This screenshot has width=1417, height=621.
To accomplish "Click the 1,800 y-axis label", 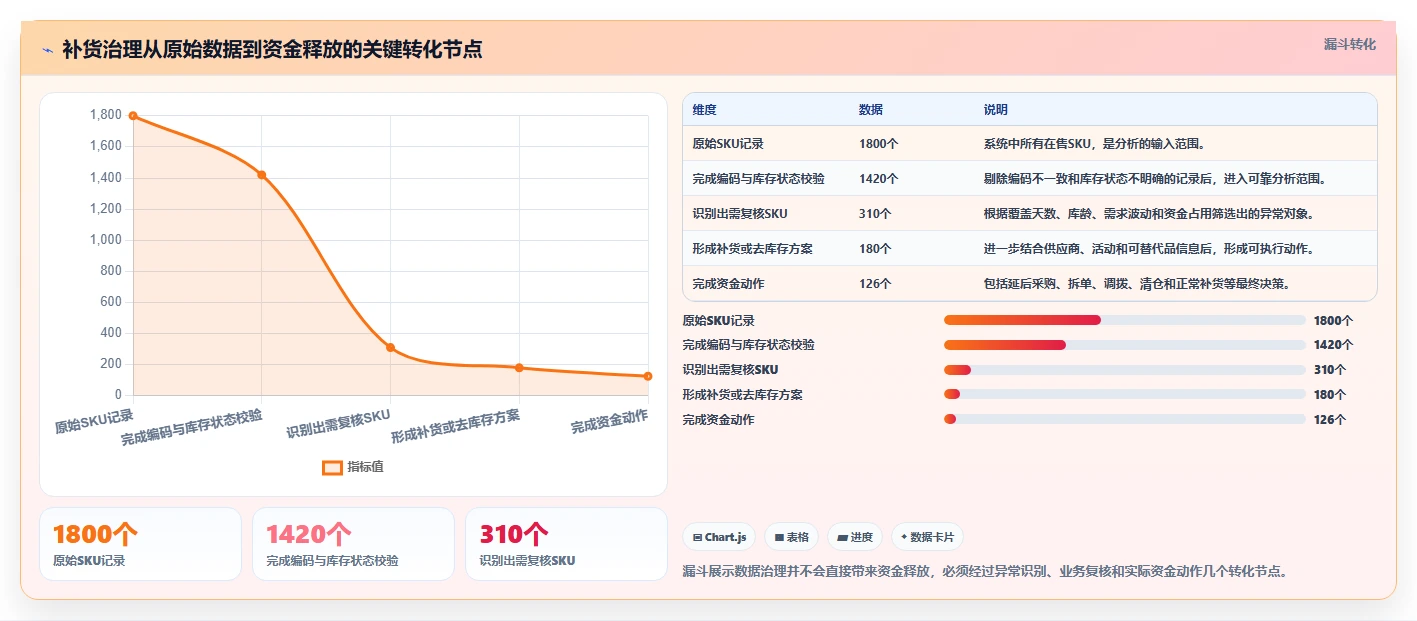I will point(105,115).
